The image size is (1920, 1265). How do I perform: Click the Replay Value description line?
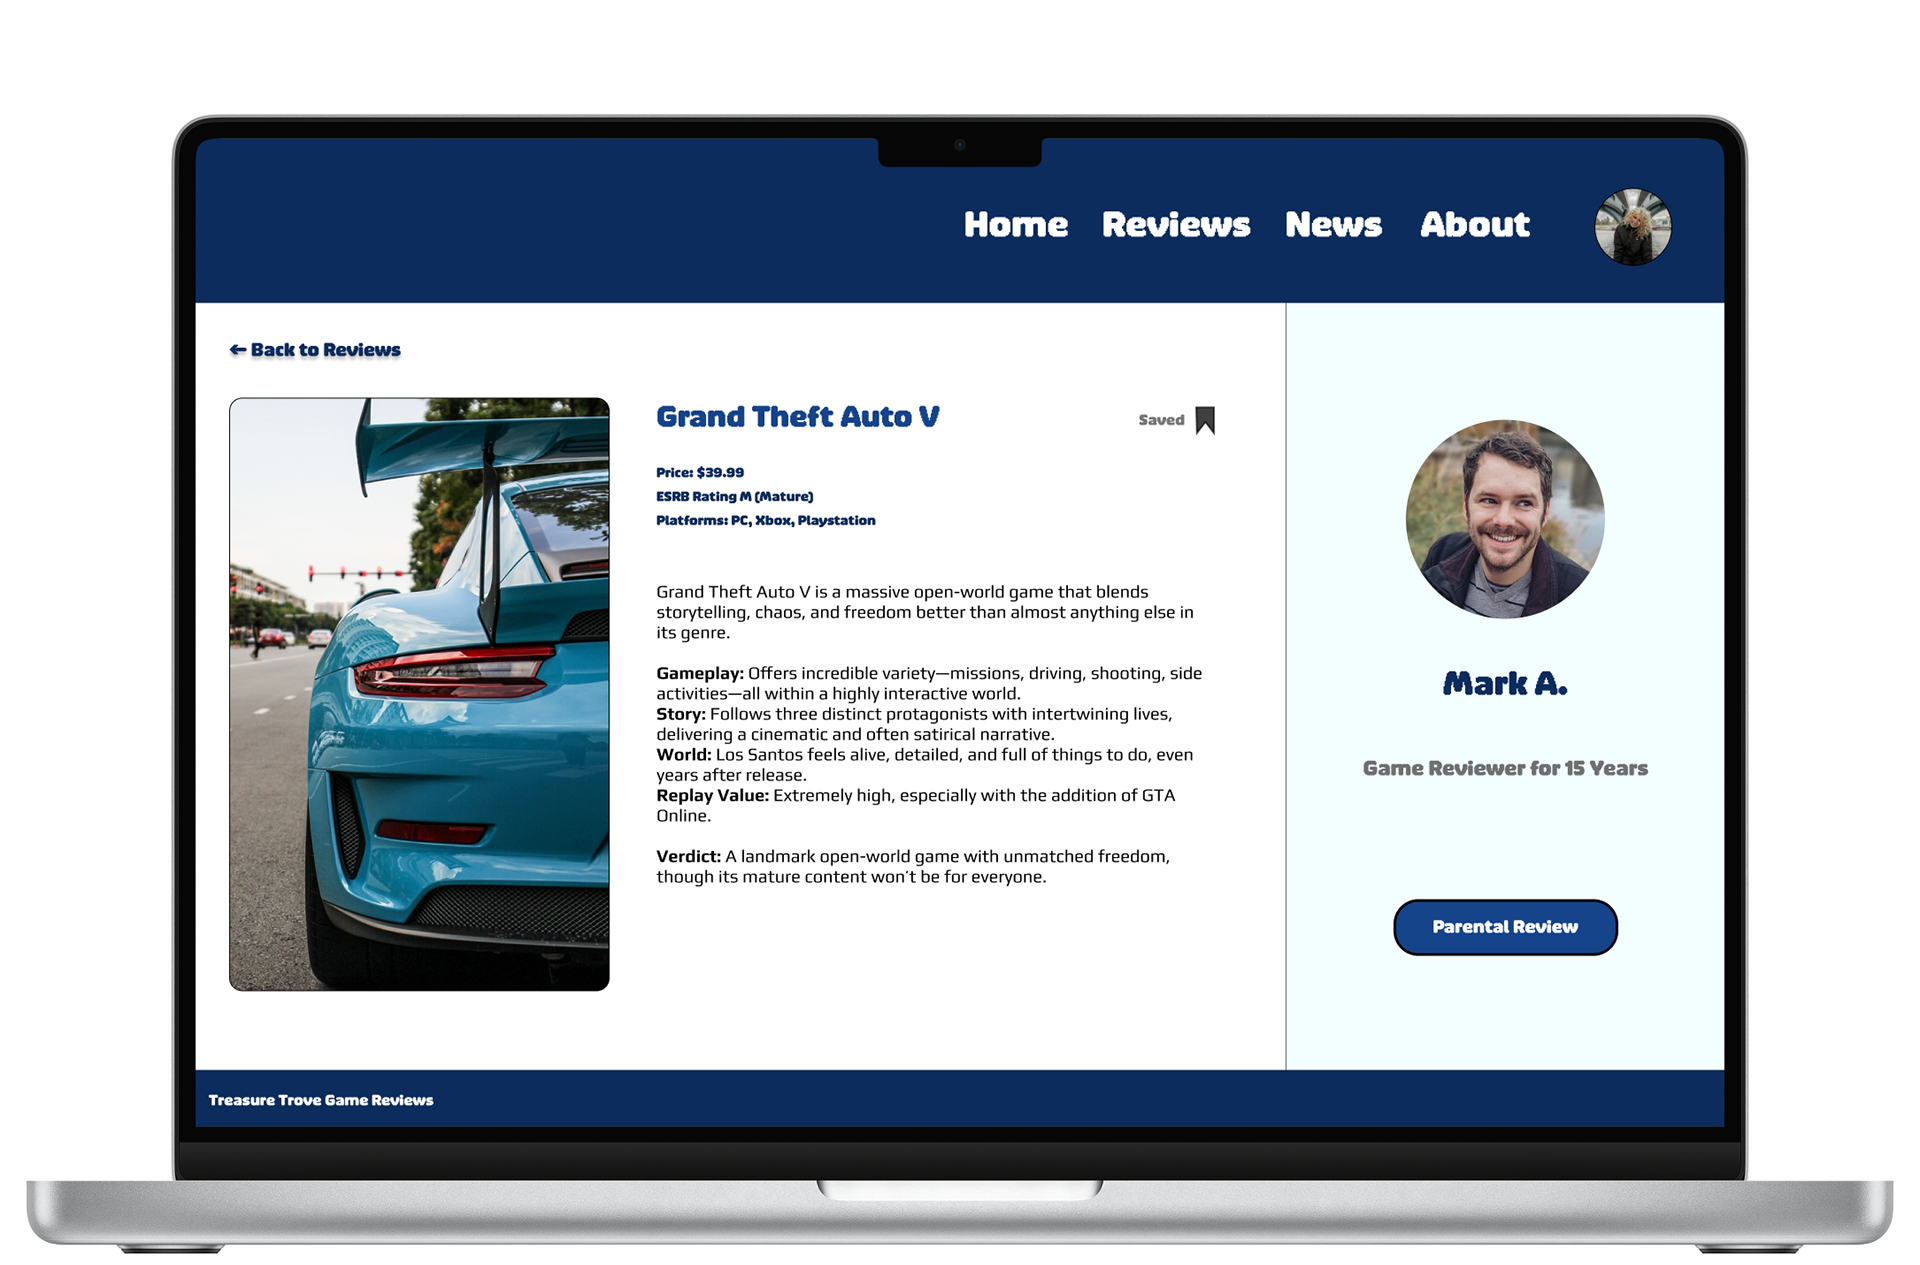[916, 806]
